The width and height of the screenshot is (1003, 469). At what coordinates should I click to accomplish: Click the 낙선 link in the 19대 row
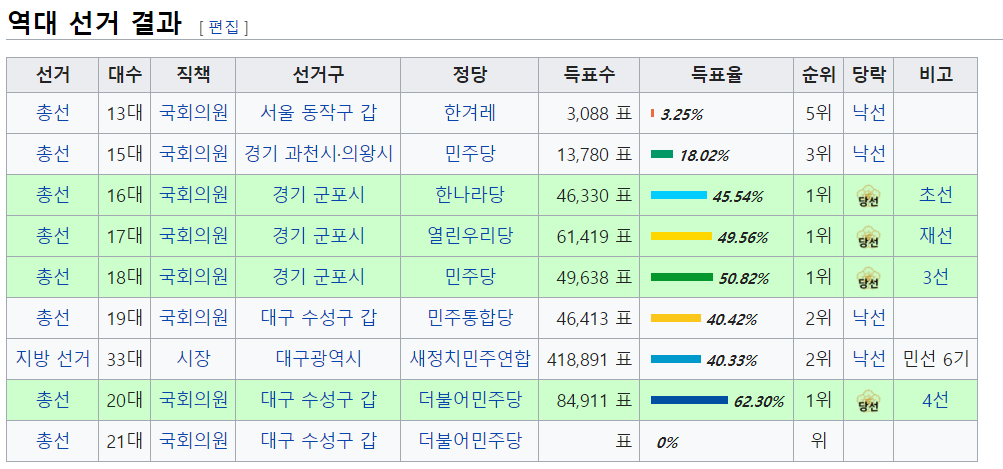click(x=869, y=318)
